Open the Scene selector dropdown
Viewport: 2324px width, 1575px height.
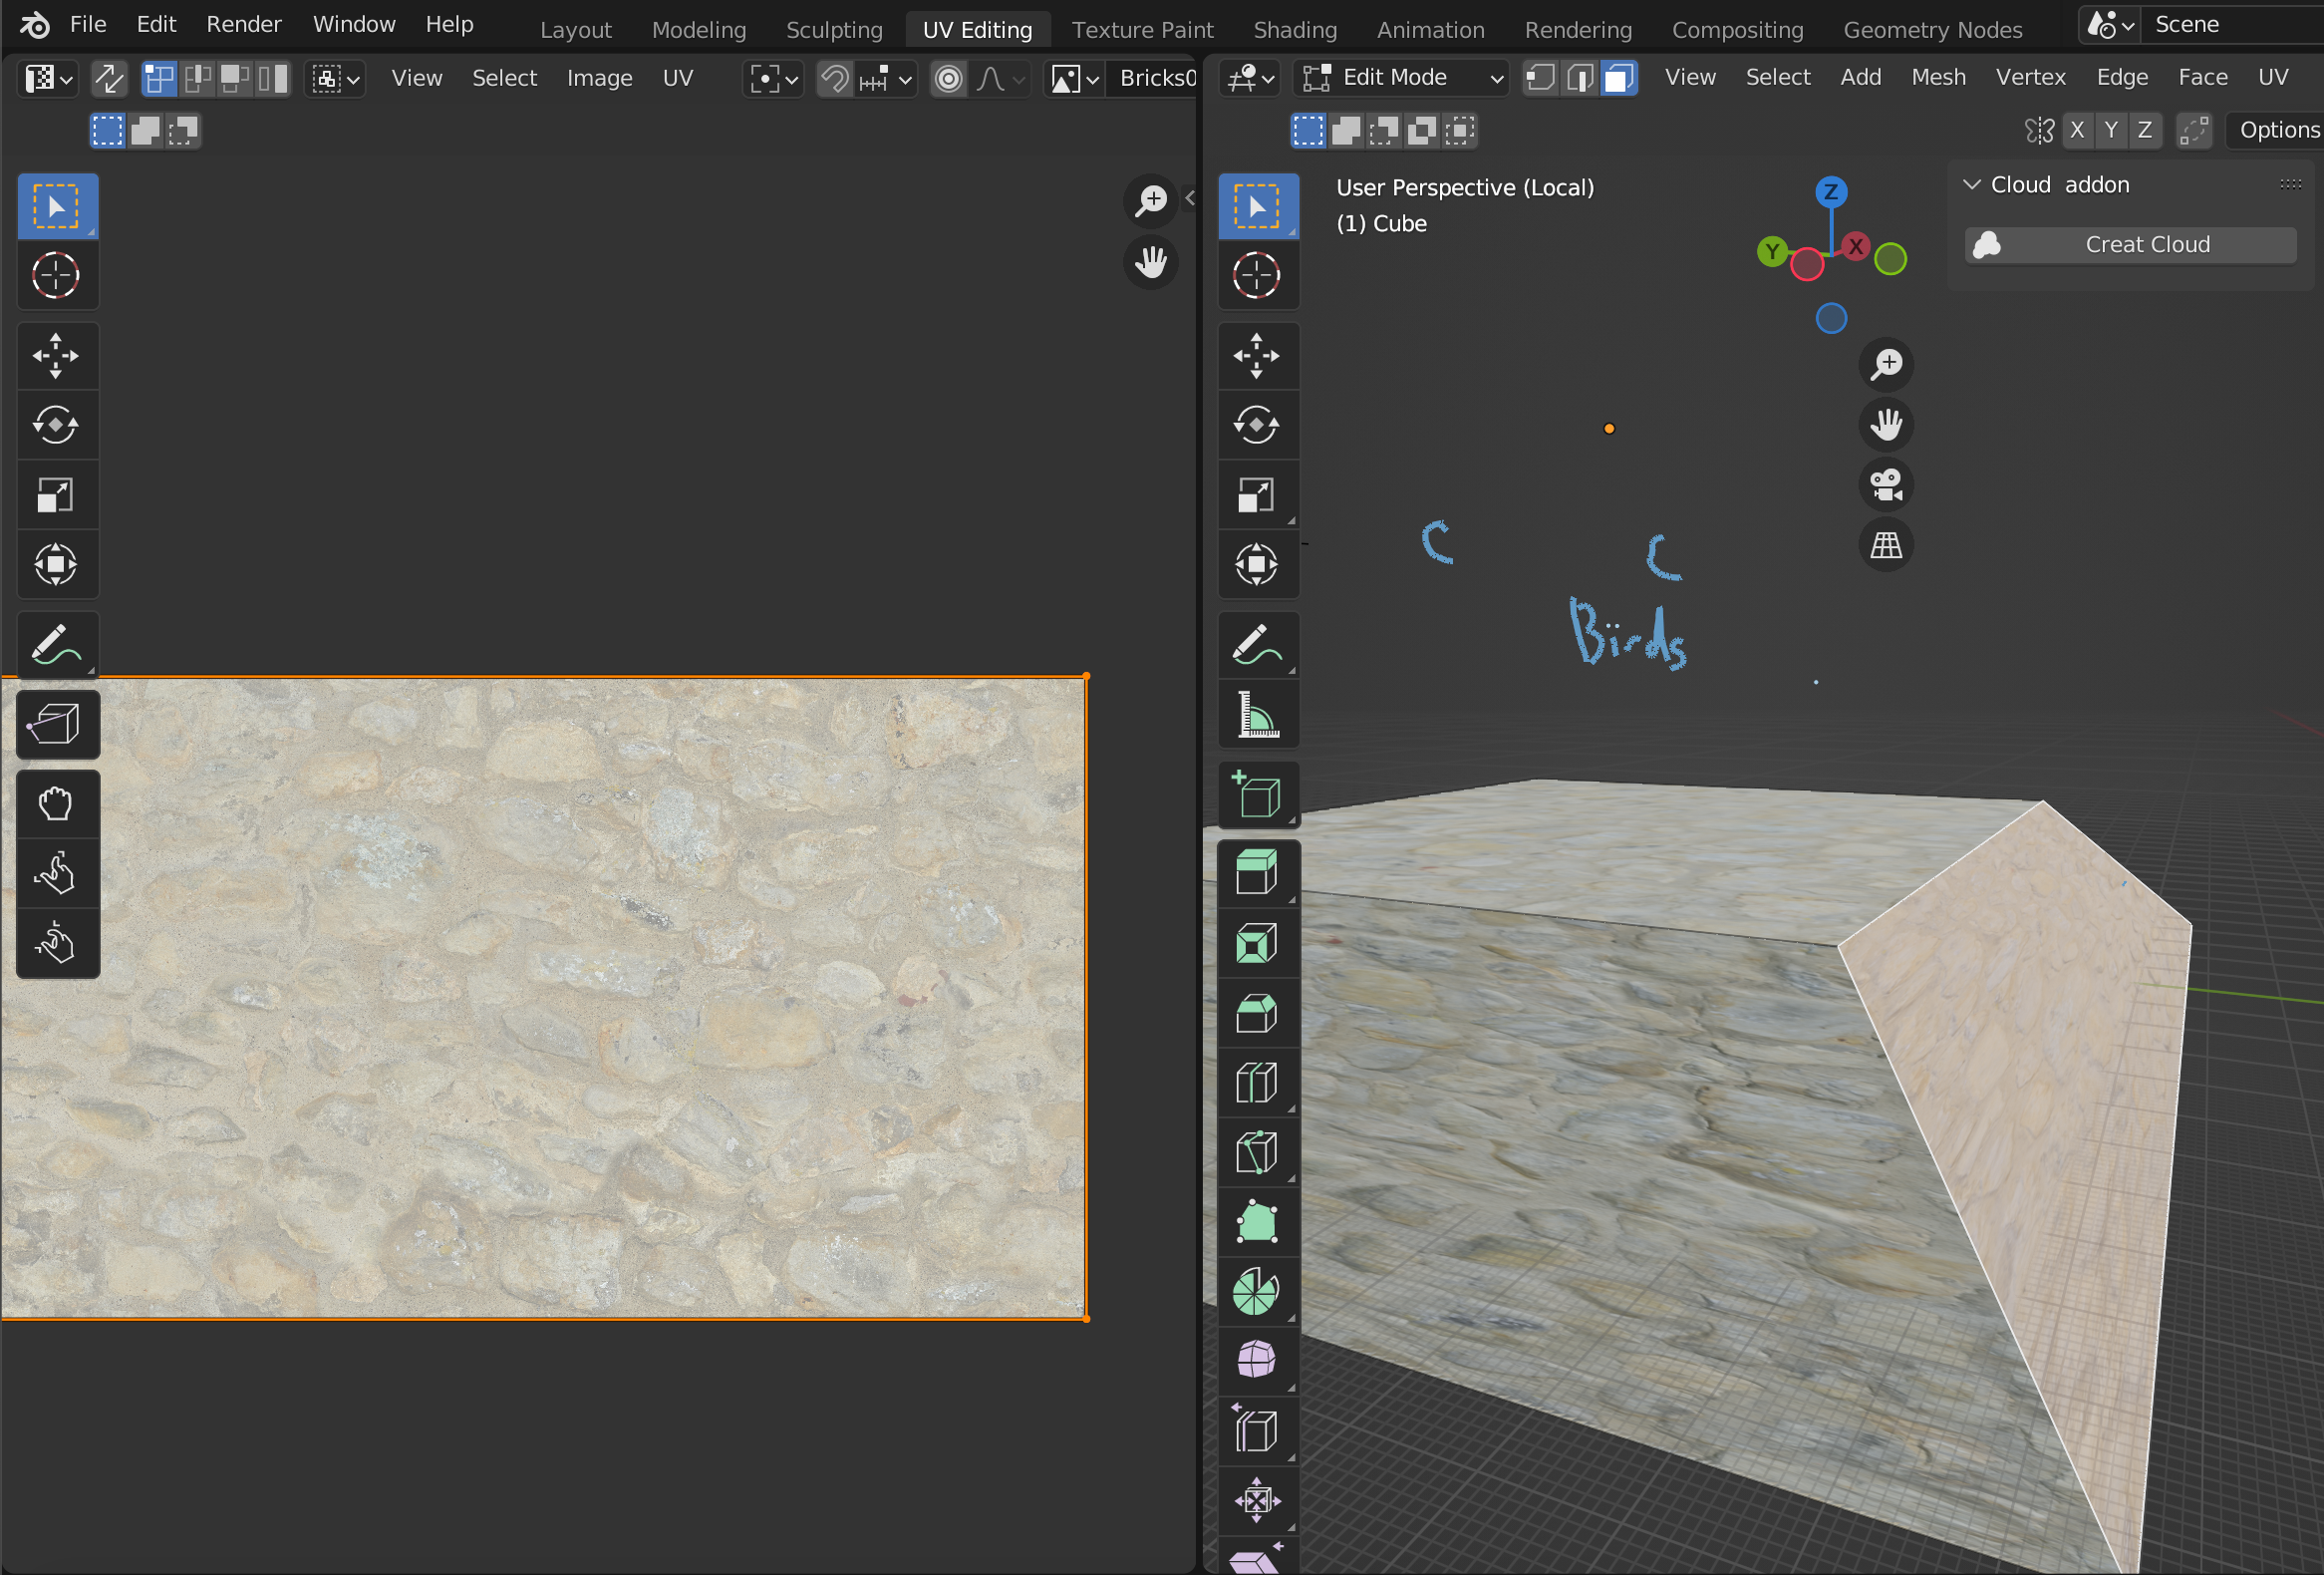click(x=2109, y=25)
